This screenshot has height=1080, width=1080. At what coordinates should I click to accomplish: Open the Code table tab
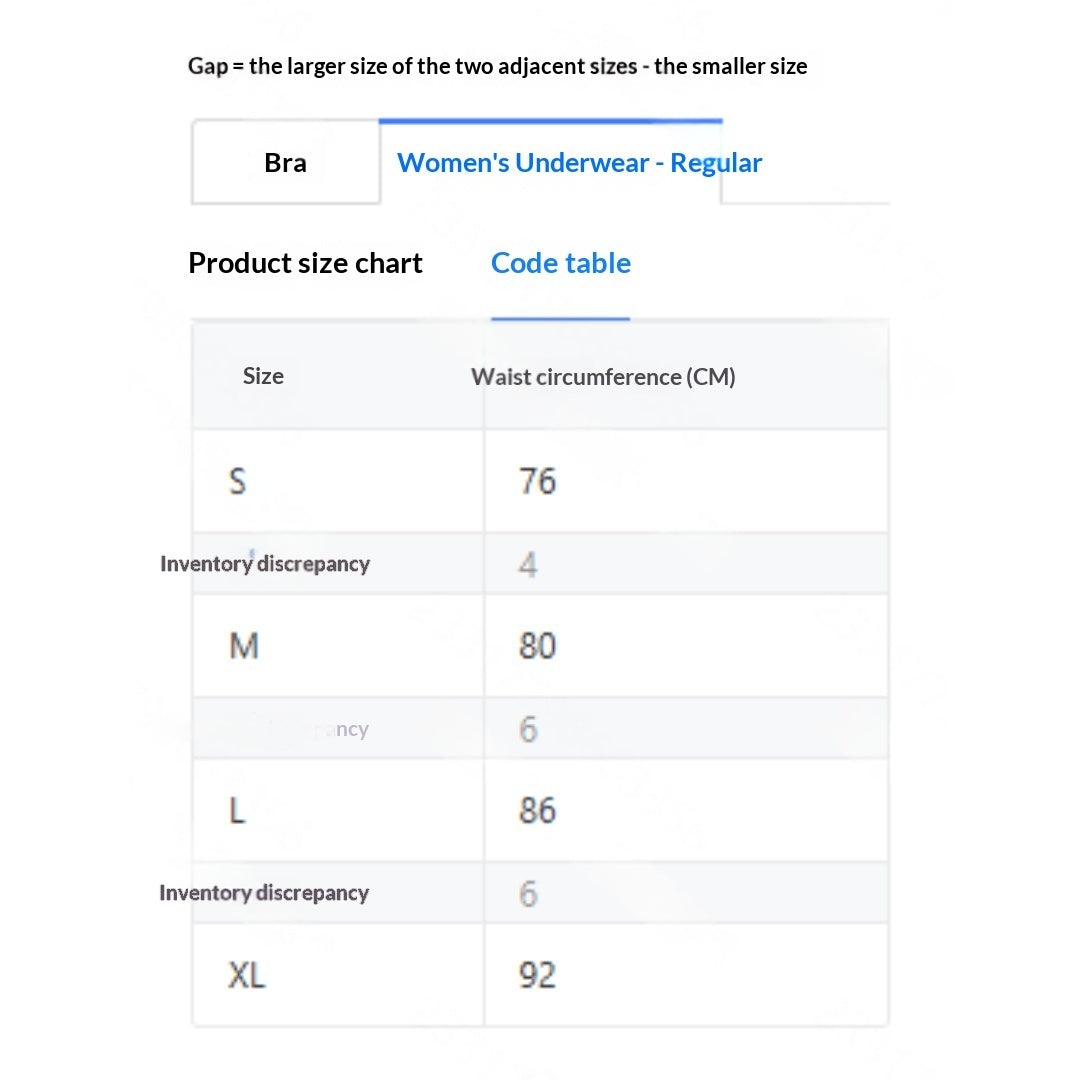[x=561, y=263]
